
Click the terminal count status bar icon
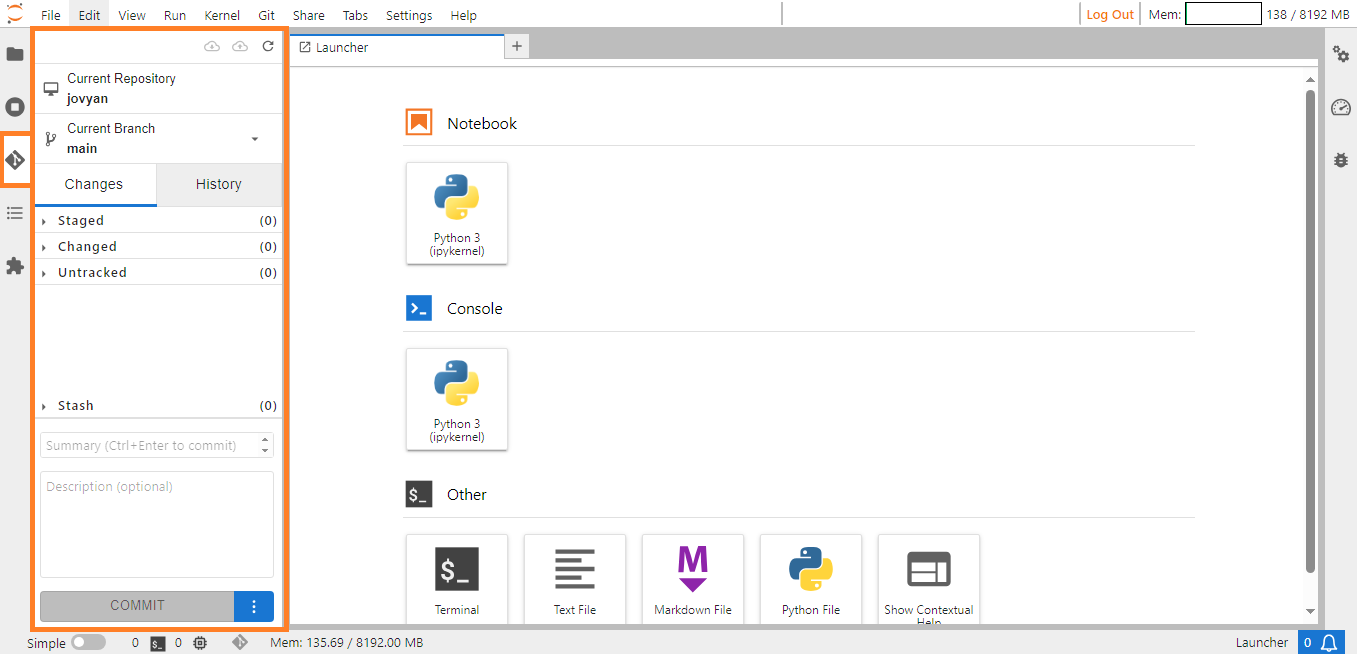[x=158, y=643]
